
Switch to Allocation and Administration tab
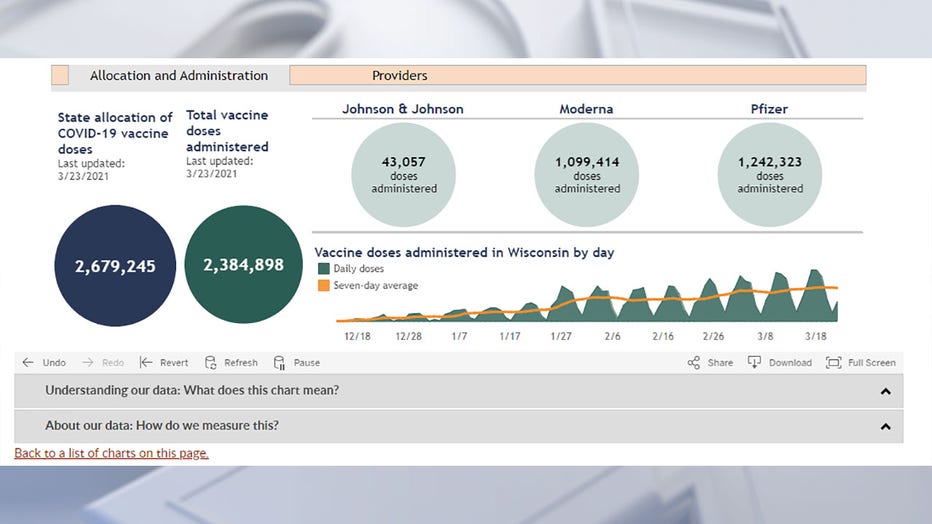[x=179, y=75]
